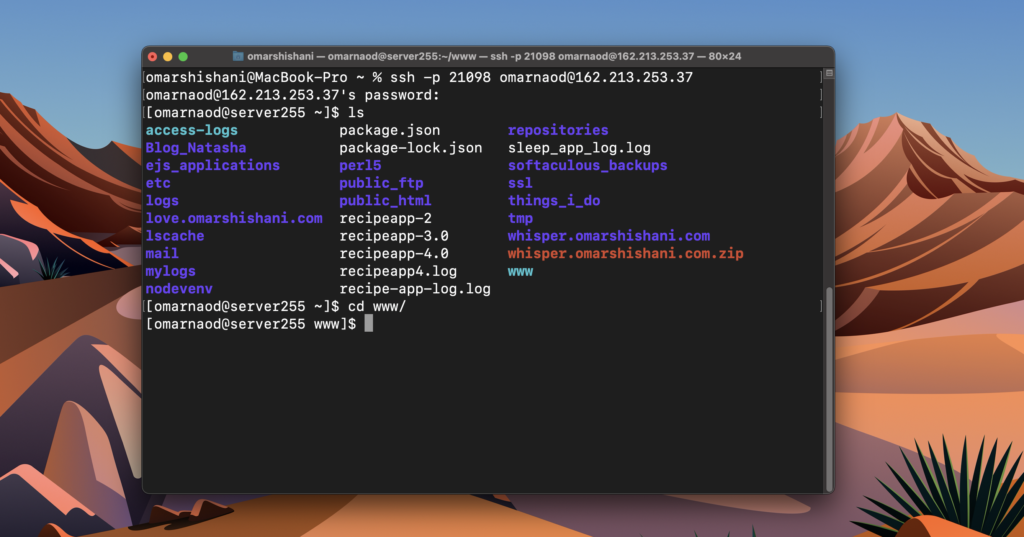
Task: Click sleep_app_log.log file name
Action: pos(579,148)
